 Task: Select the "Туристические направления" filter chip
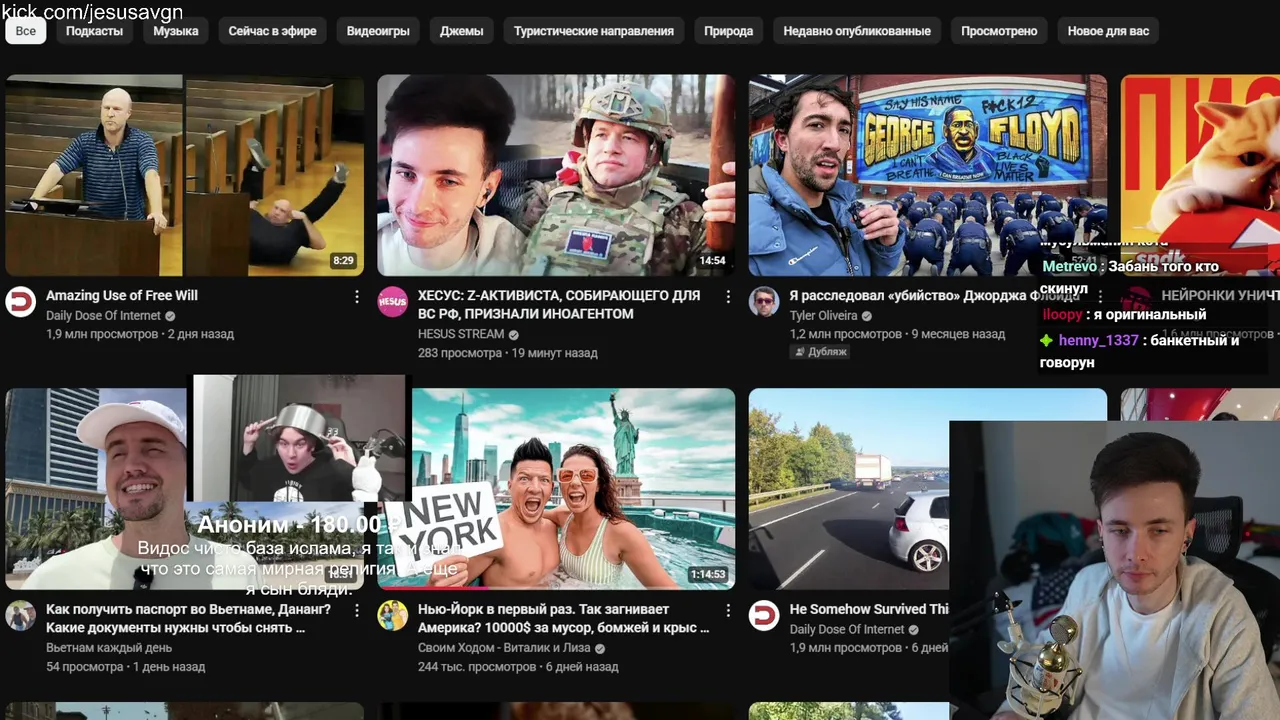pos(594,31)
